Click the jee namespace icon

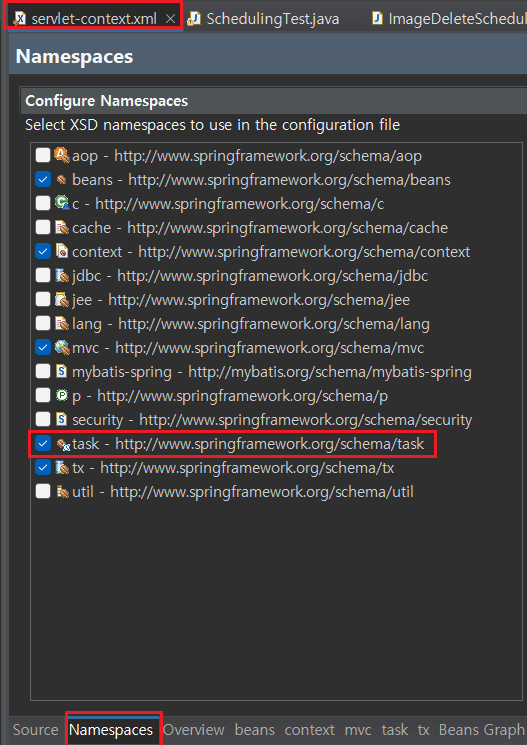pos(62,299)
